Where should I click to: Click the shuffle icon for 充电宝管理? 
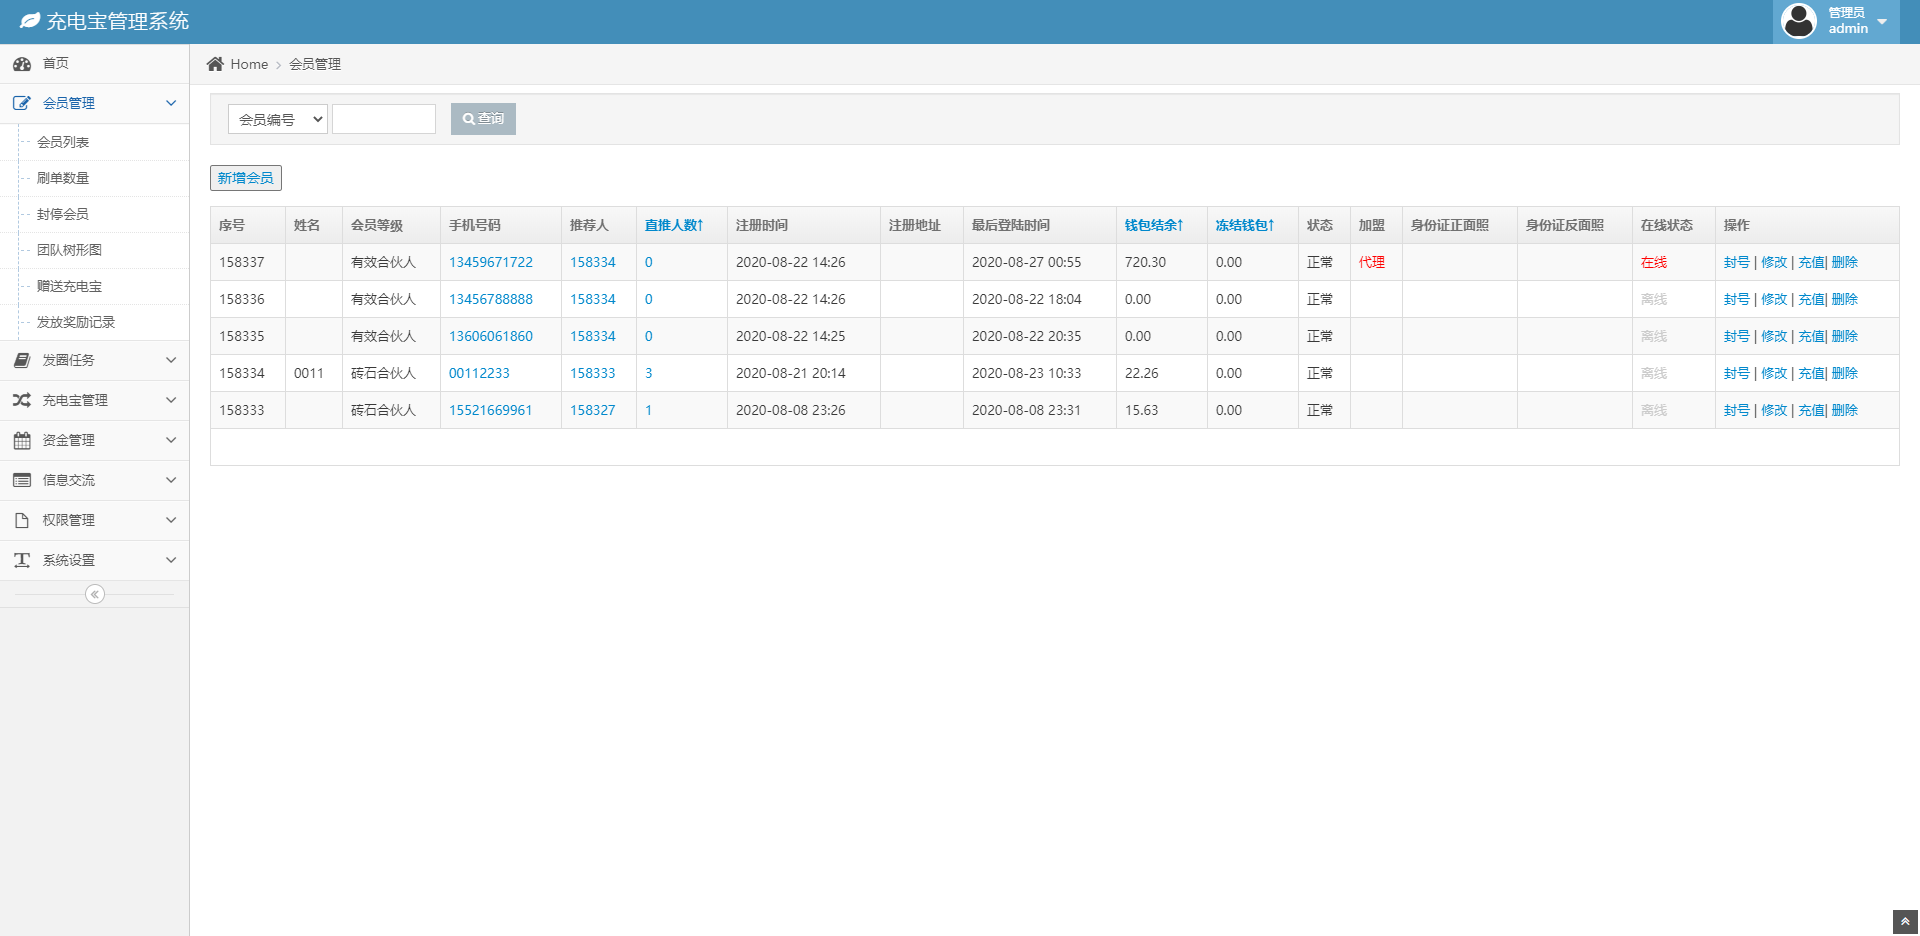tap(22, 400)
